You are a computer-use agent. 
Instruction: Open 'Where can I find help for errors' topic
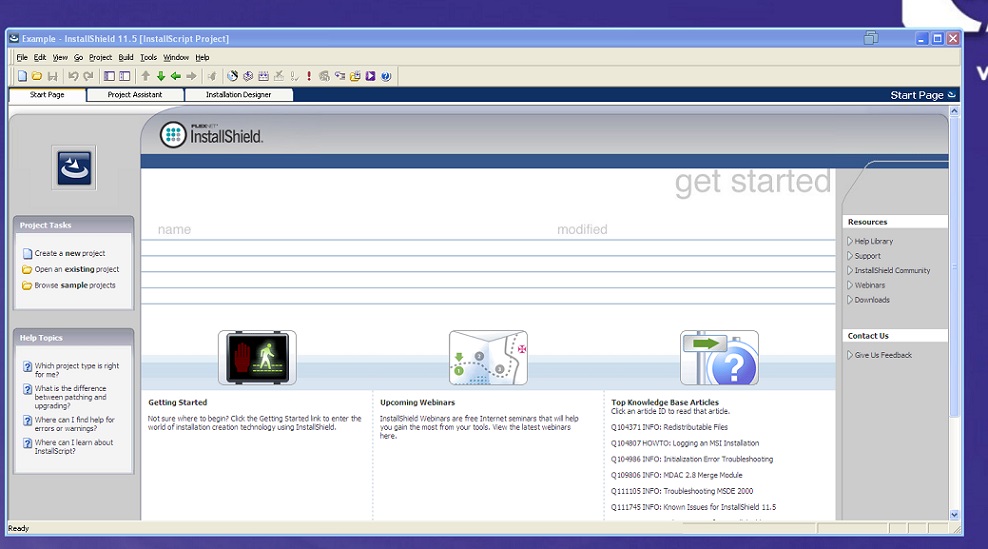(74, 424)
